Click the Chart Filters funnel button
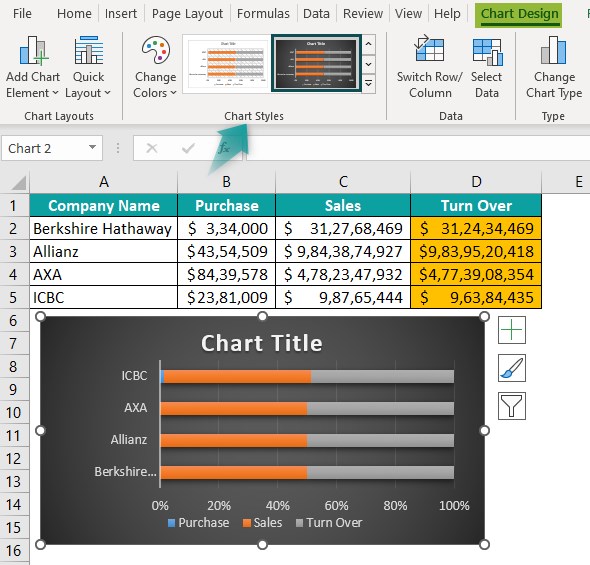 coord(512,406)
